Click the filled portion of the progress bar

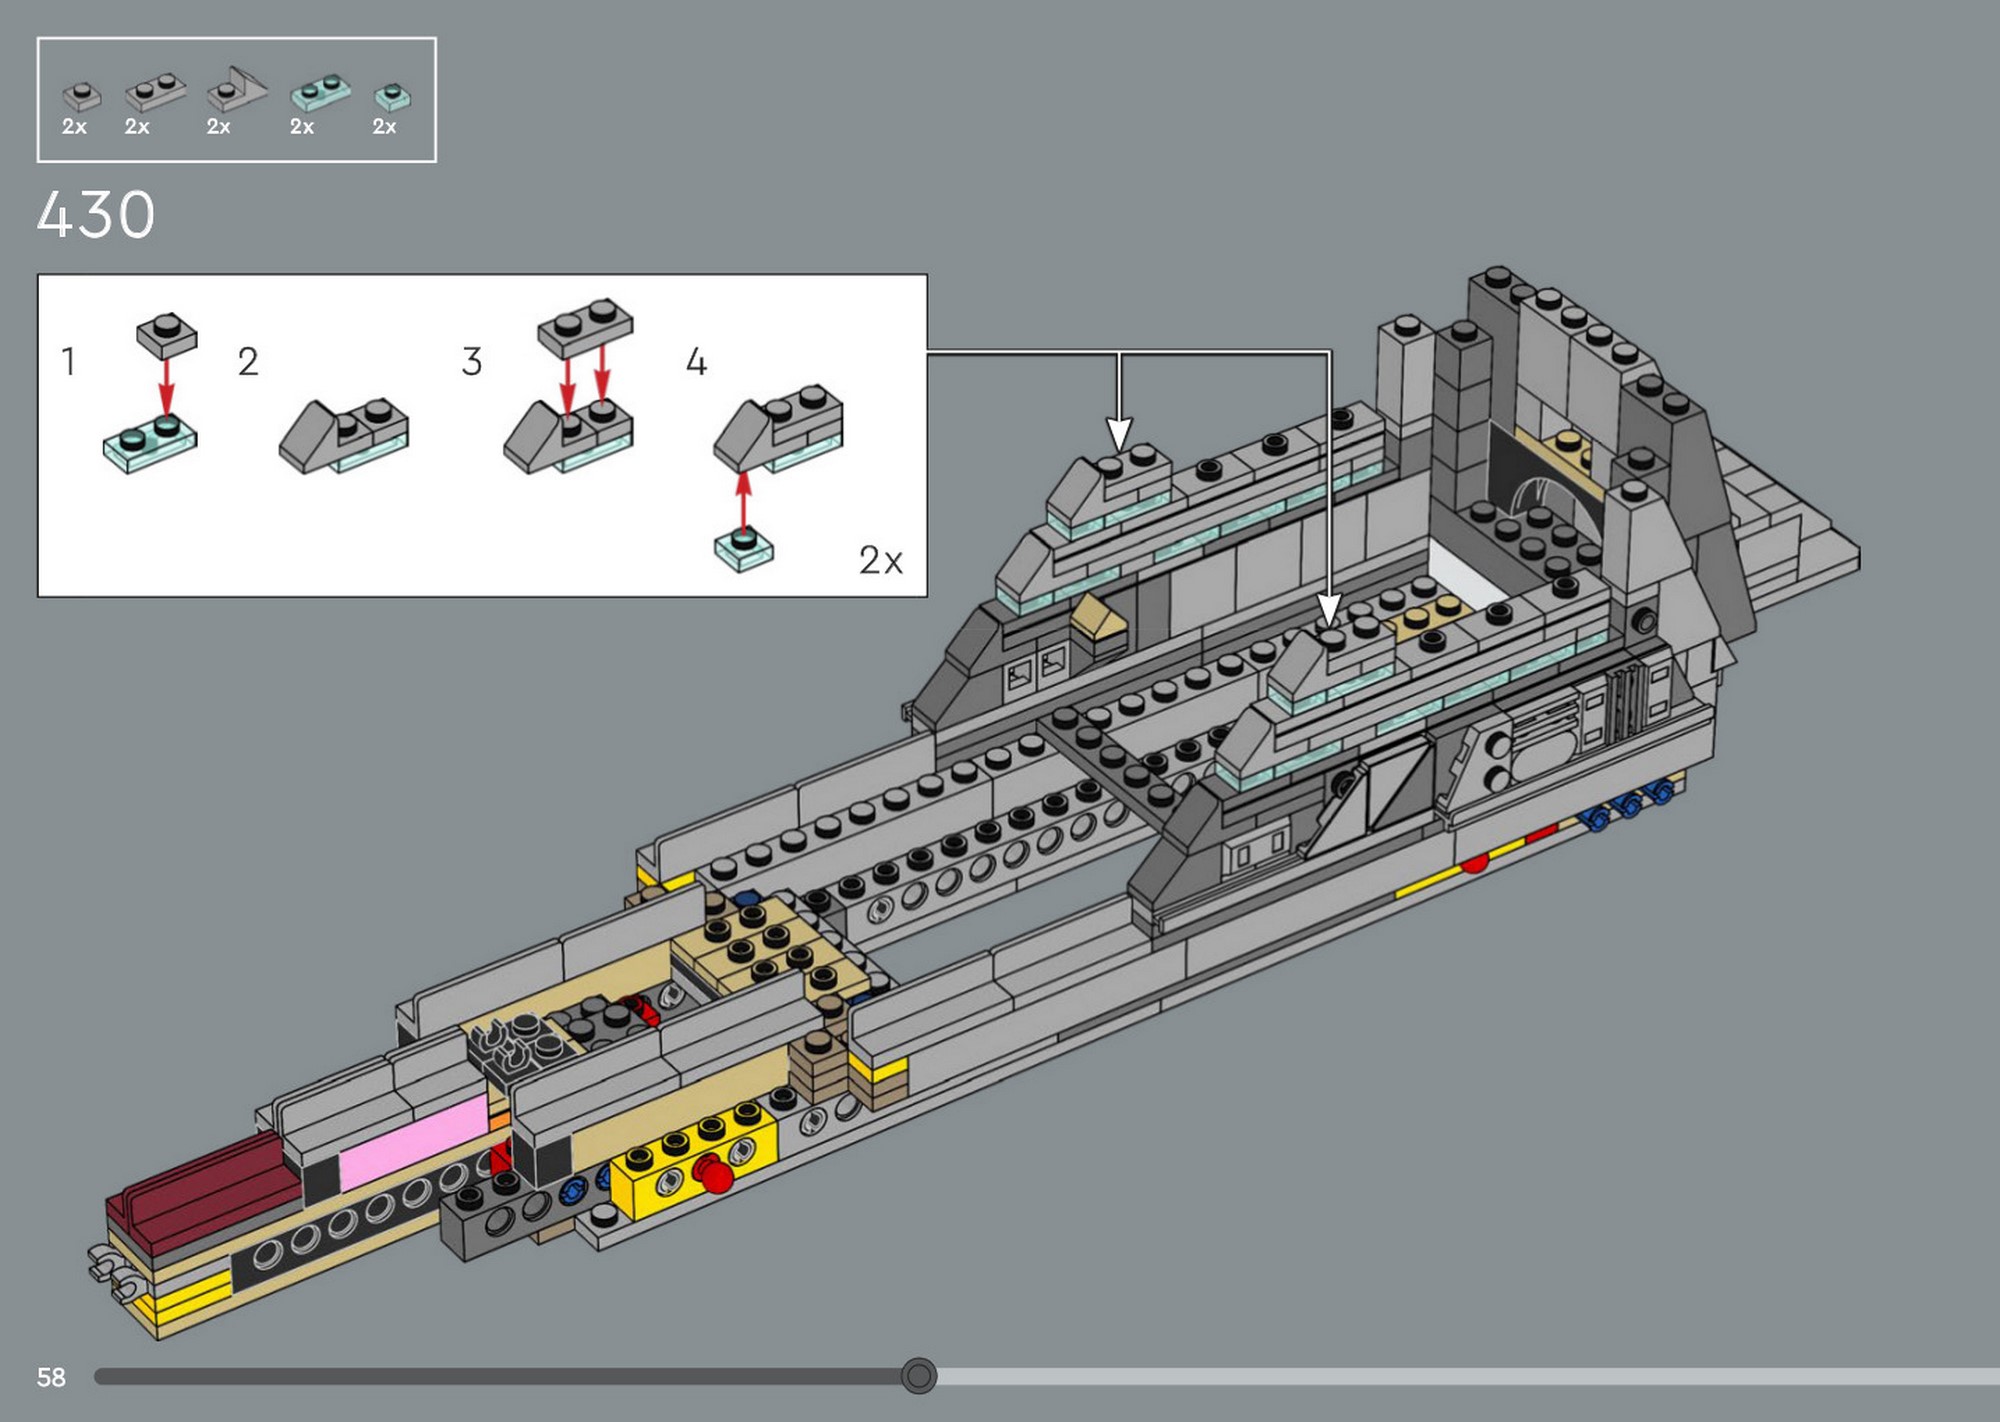pyautogui.click(x=497, y=1377)
